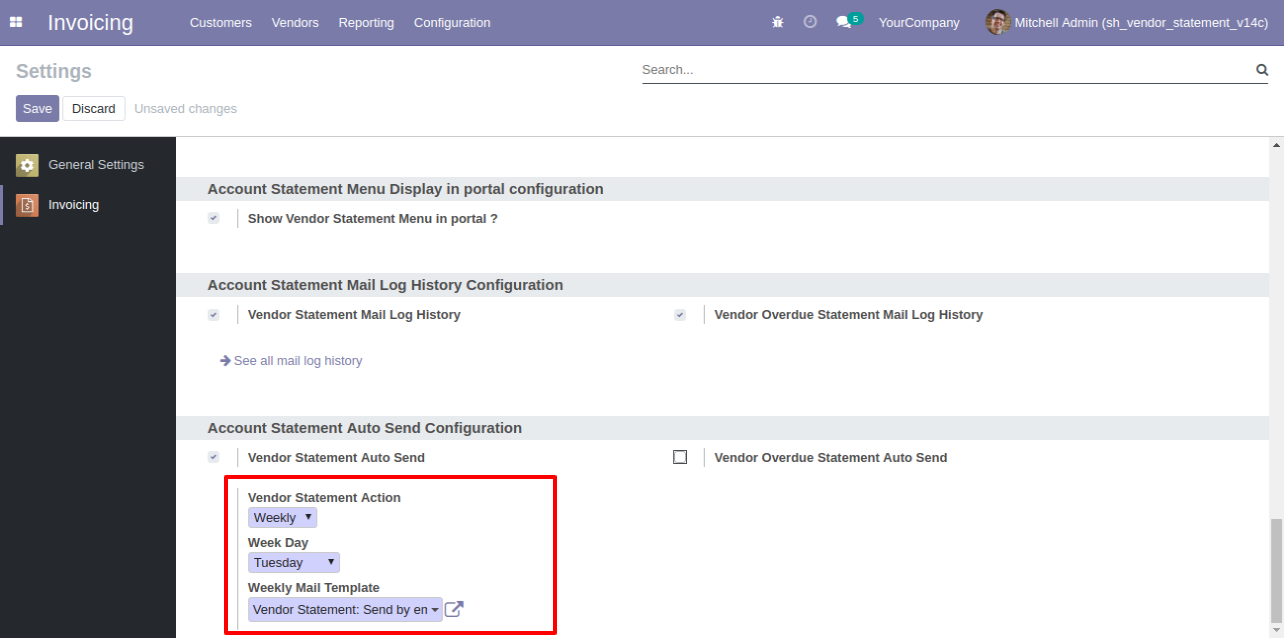Open See all mail log history link
The height and width of the screenshot is (638, 1284).
tap(298, 361)
